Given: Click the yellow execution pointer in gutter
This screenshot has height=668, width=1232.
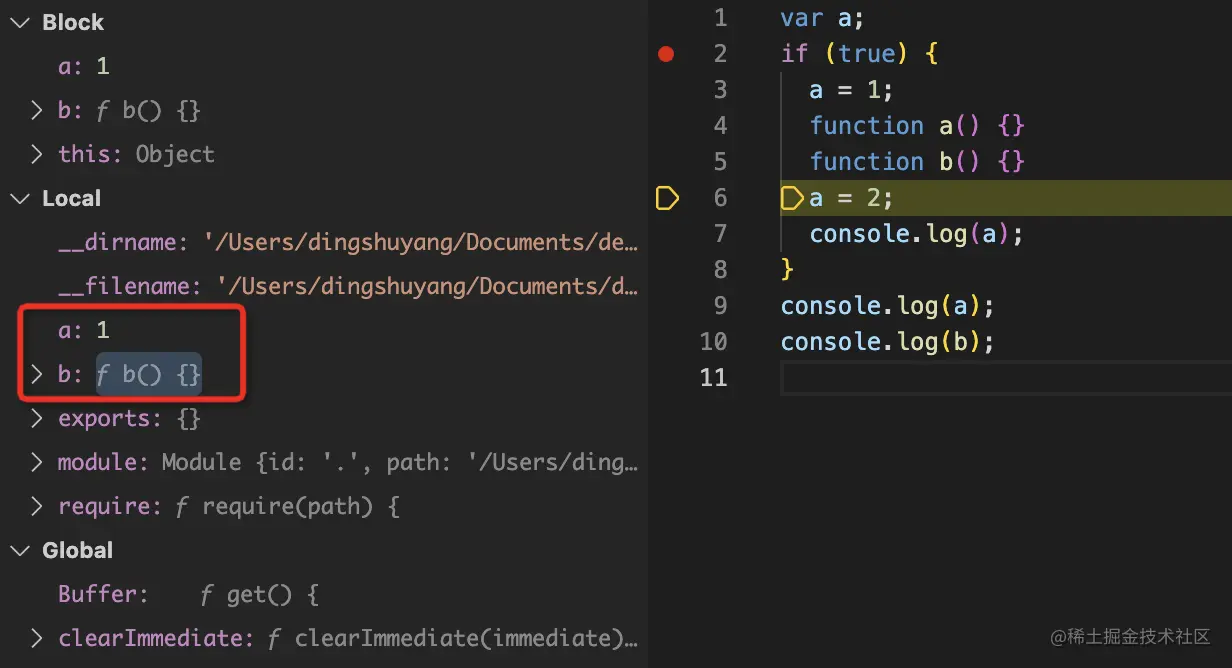Looking at the screenshot, I should pos(667,198).
